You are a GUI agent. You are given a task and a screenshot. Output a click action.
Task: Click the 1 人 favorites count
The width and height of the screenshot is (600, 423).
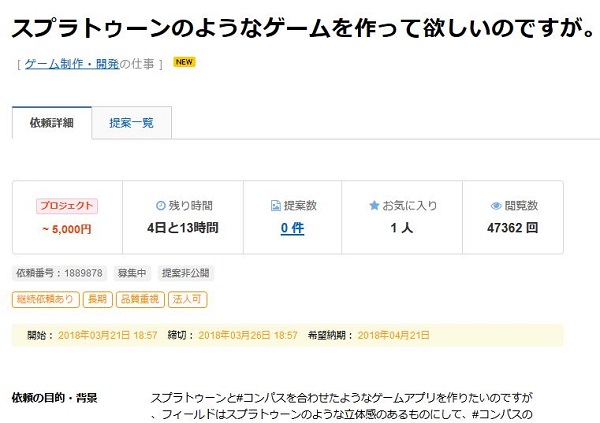coord(402,228)
